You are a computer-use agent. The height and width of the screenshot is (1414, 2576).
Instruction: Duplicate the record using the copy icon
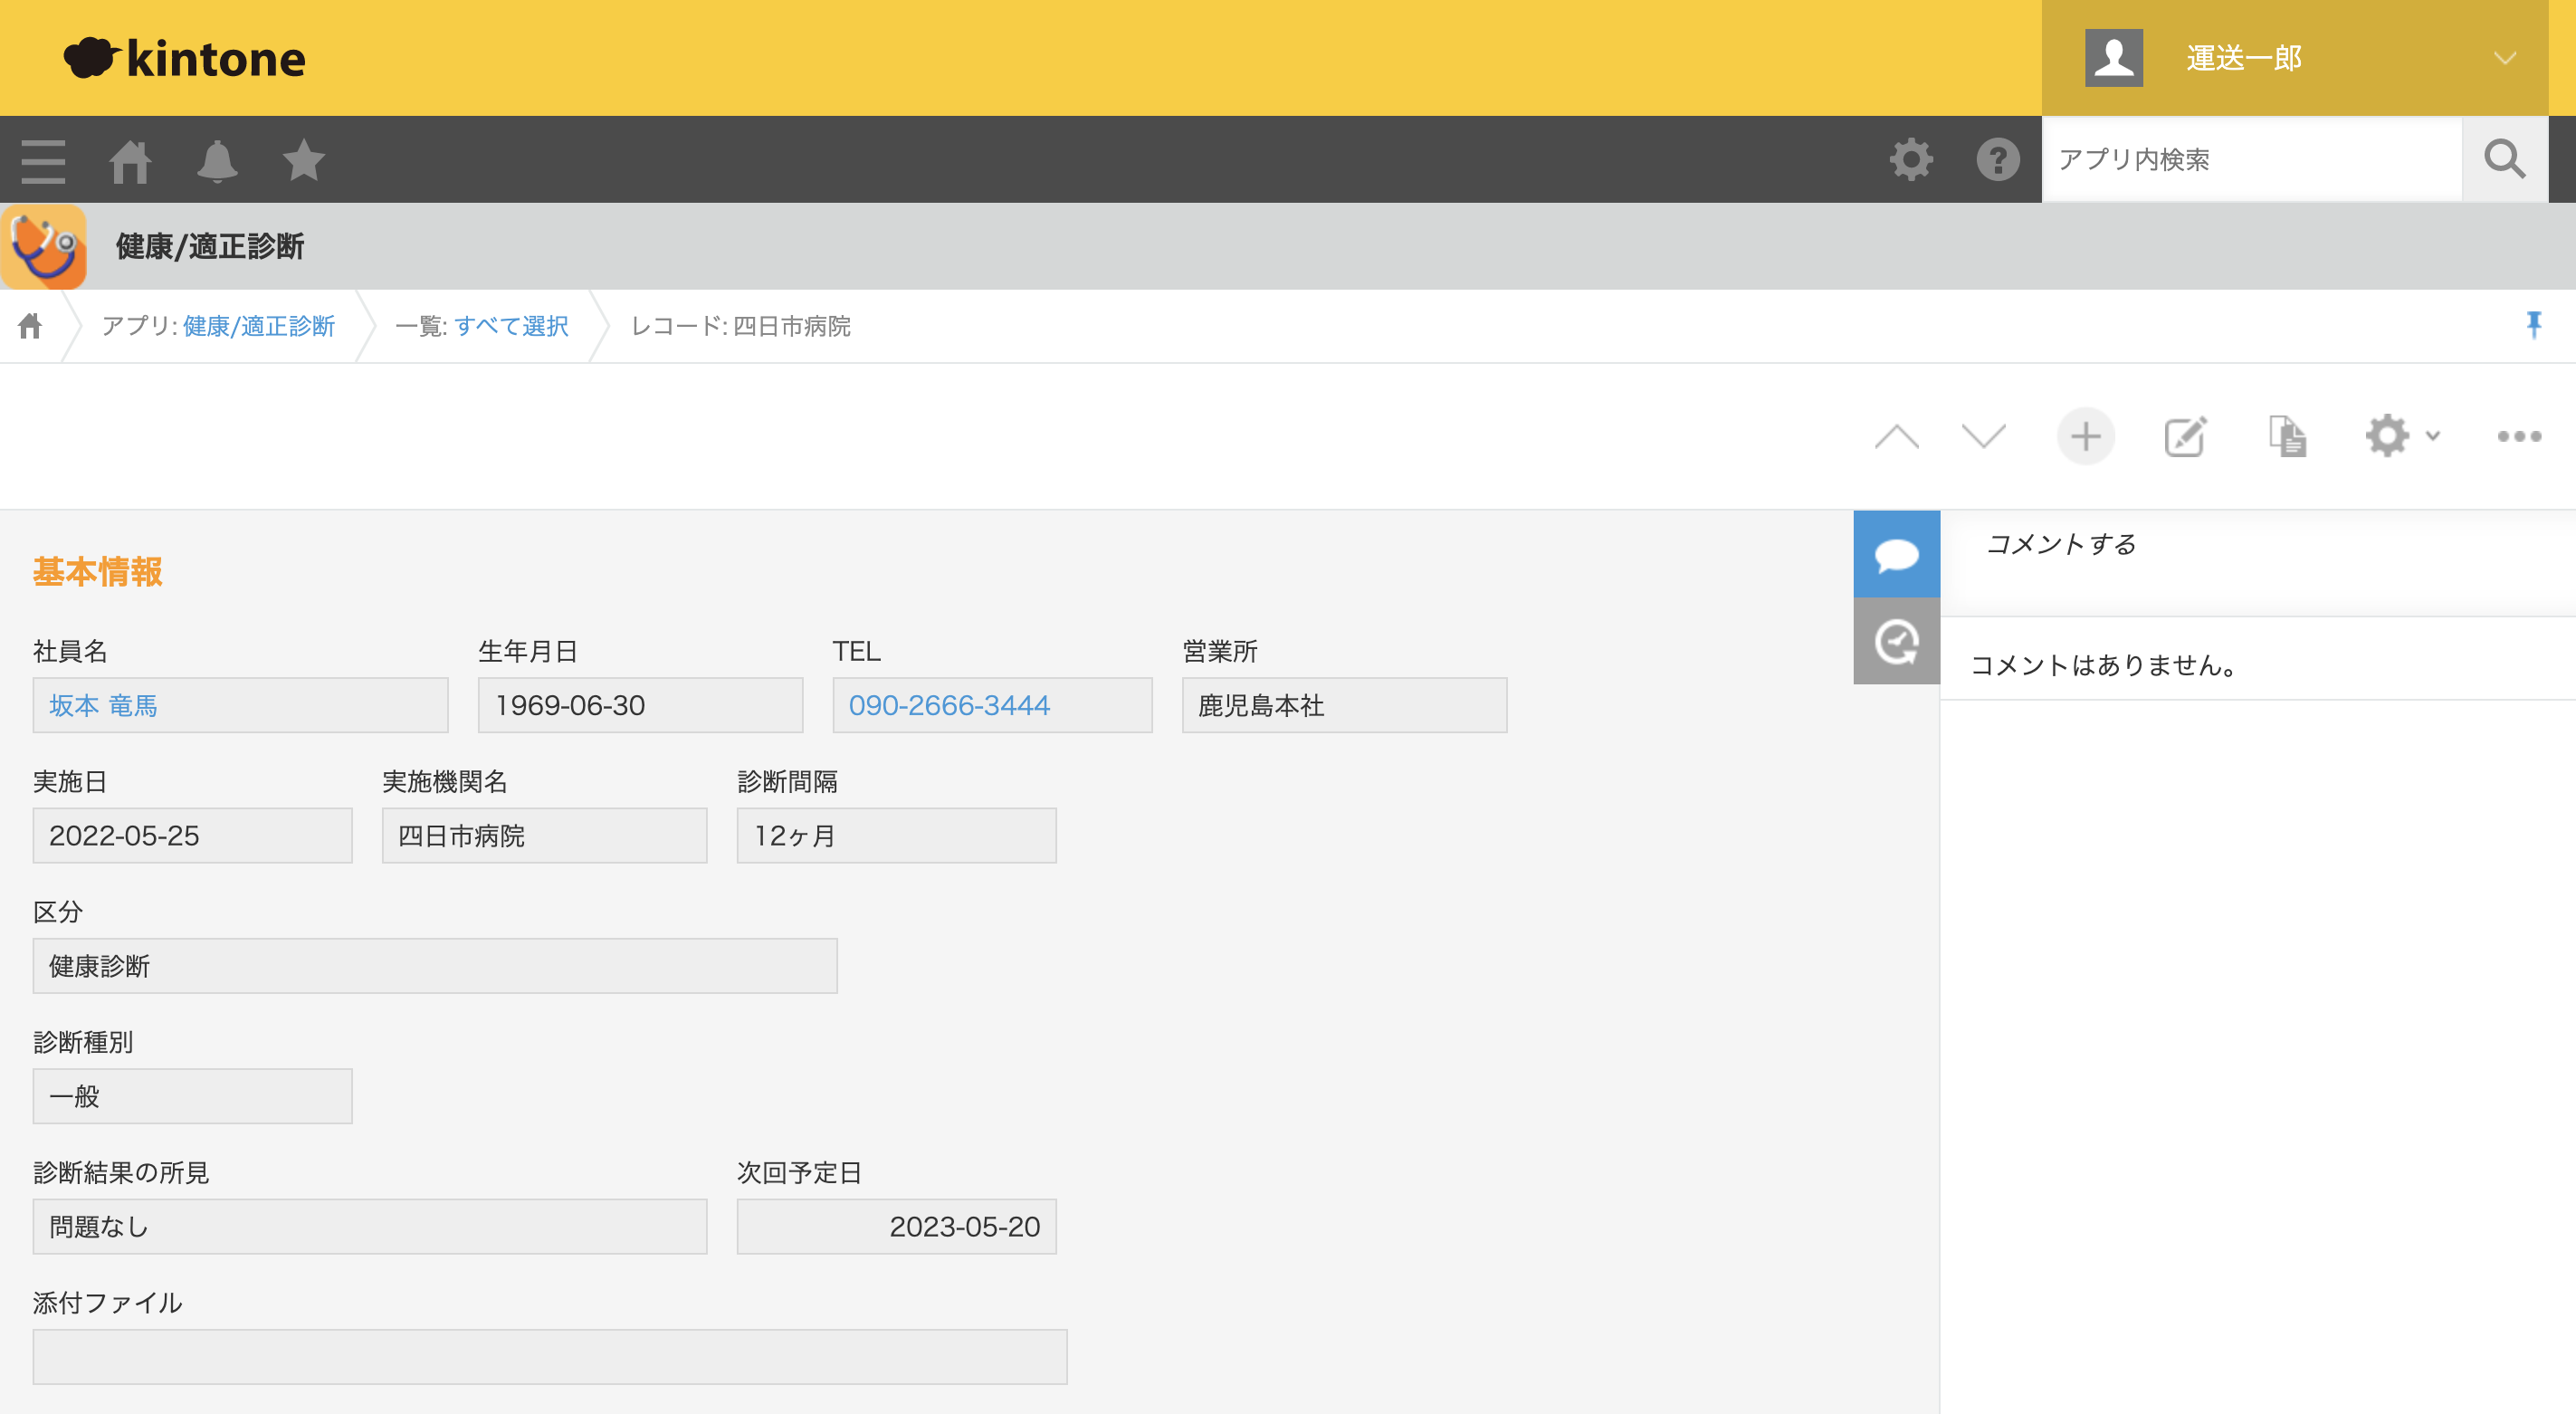click(2287, 436)
